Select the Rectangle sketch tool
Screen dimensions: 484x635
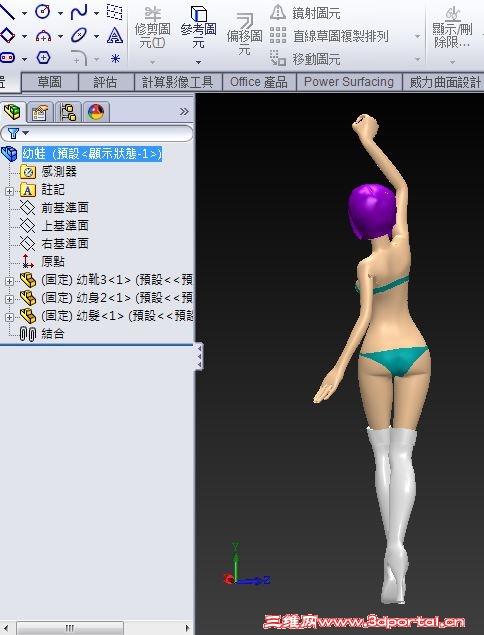pos(6,36)
